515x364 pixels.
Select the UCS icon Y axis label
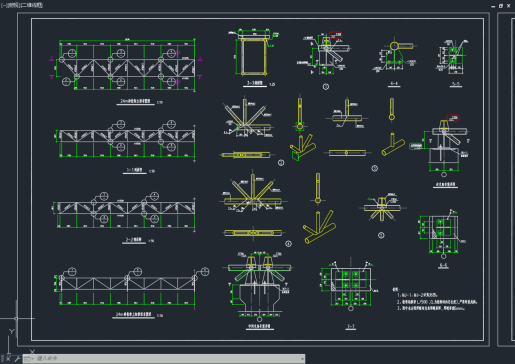11,331
